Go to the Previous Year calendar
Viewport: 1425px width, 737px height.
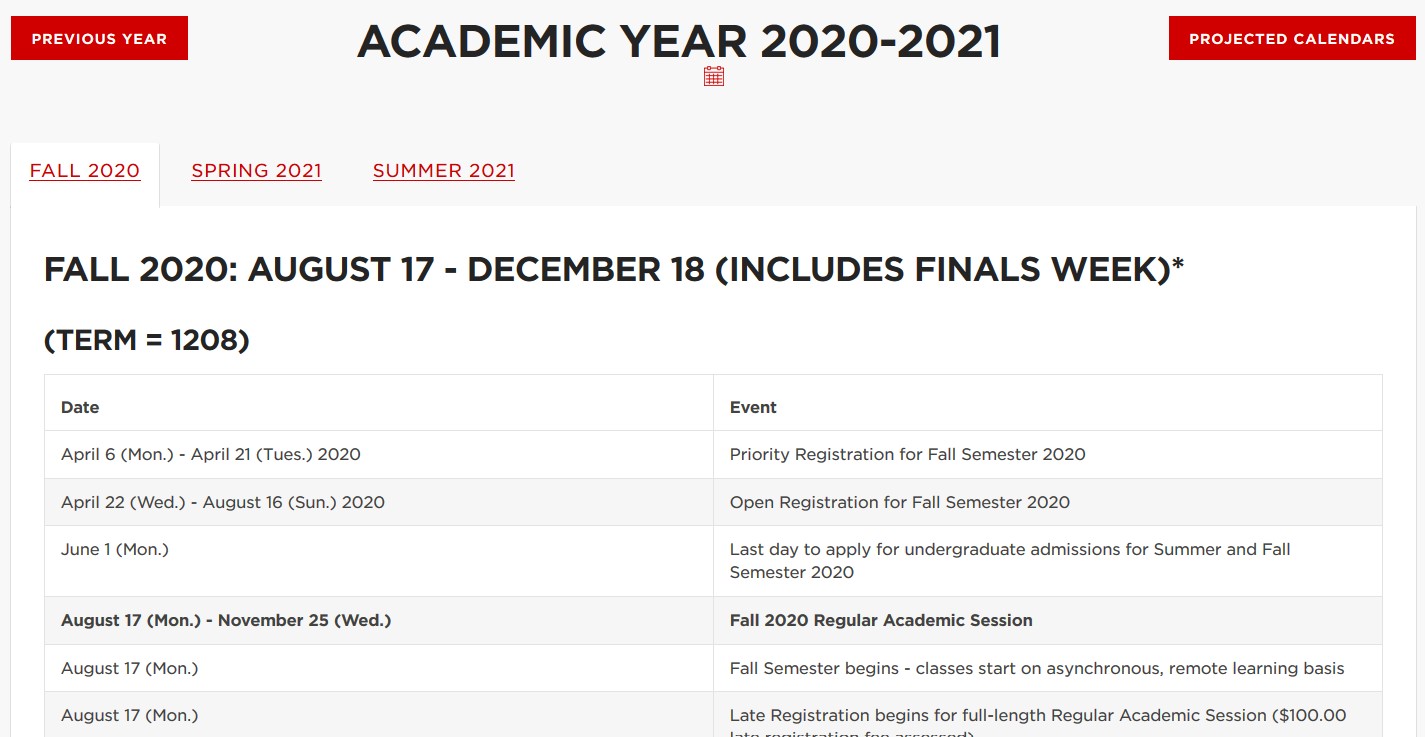[99, 39]
